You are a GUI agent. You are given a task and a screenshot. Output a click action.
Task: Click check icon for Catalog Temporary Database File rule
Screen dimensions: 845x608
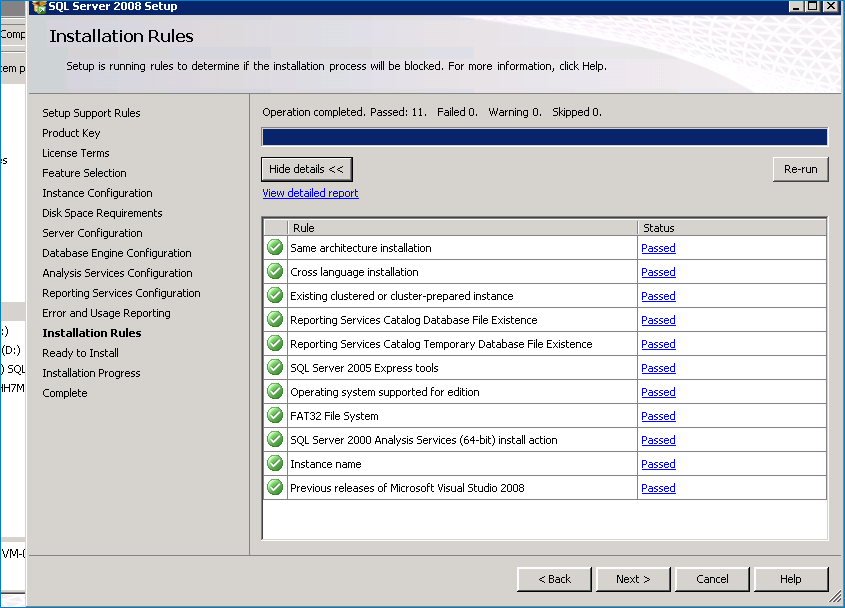point(275,343)
